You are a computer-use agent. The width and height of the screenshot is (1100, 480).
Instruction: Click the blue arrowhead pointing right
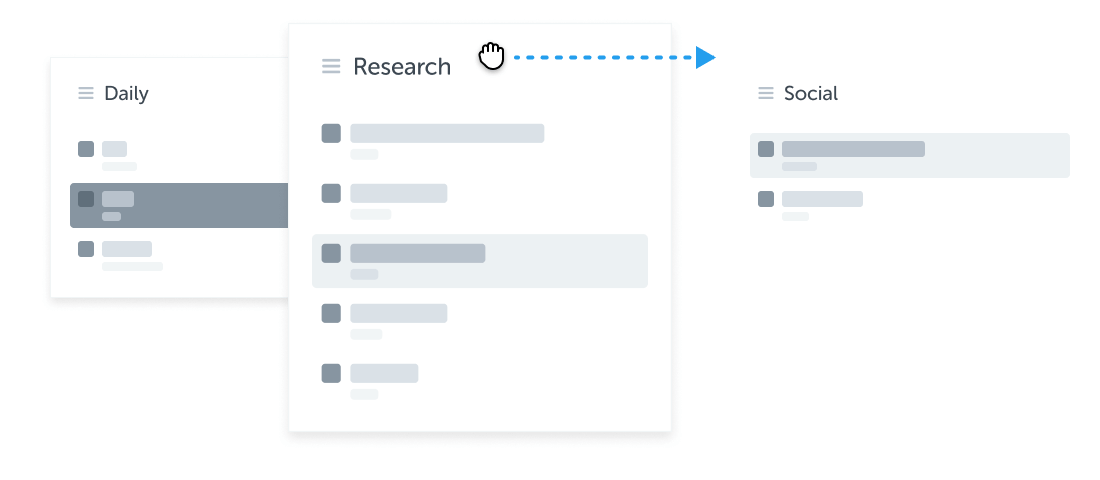[706, 58]
